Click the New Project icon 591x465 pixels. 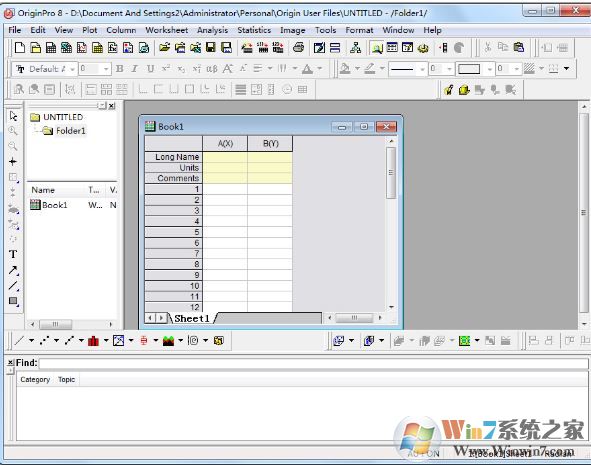click(19, 47)
